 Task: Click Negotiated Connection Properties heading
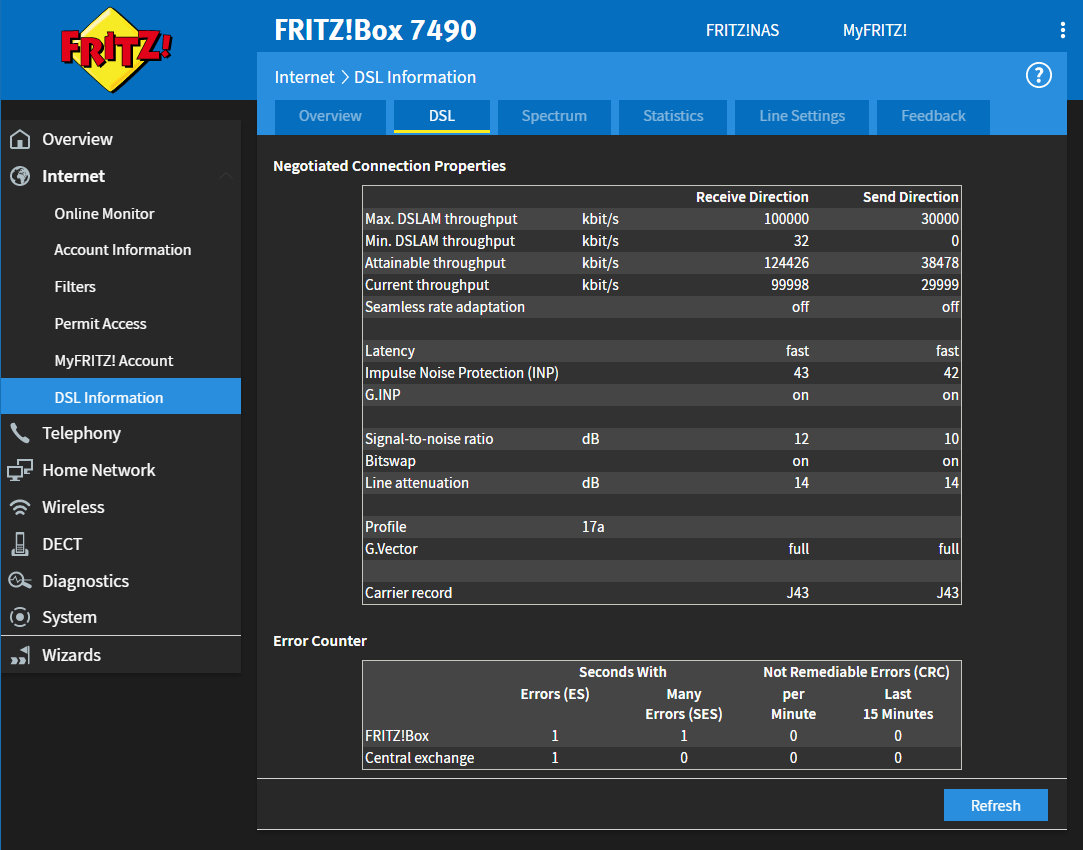pyautogui.click(x=390, y=166)
